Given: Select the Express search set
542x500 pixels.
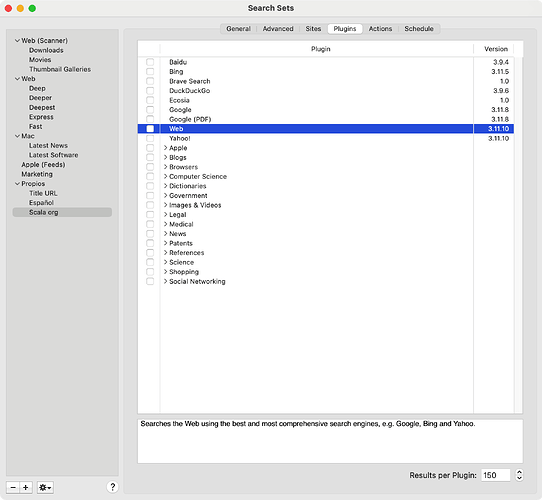Looking at the screenshot, I should coord(41,117).
